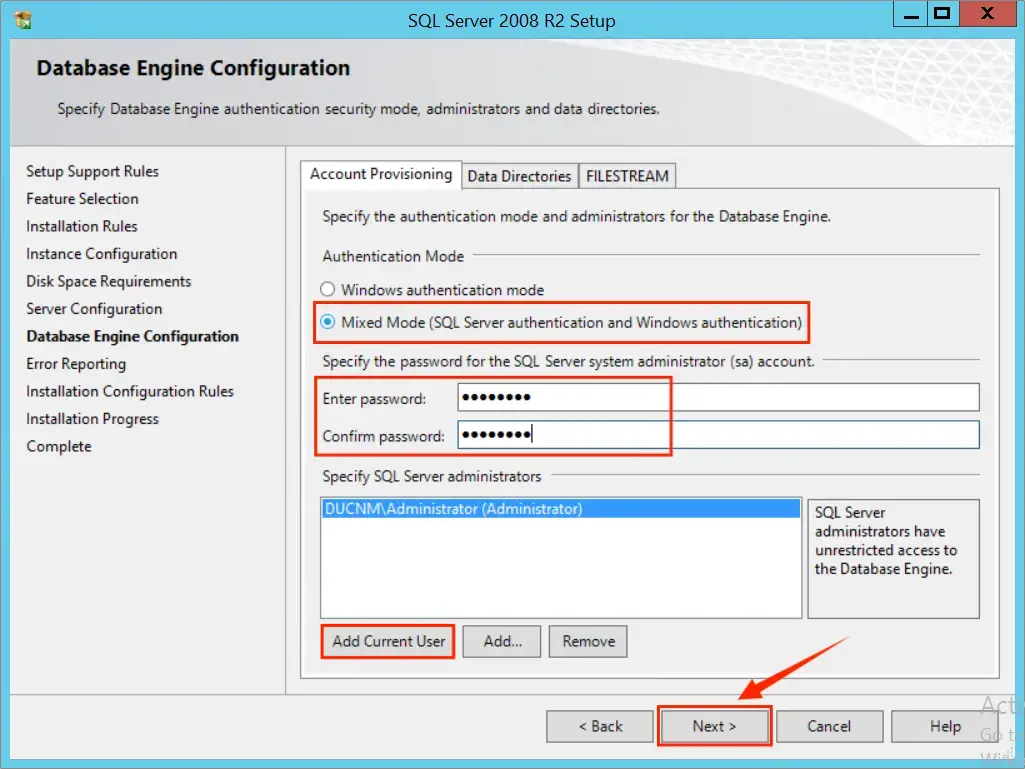
Task: Select Server Configuration in the sidebar
Action: tap(93, 309)
